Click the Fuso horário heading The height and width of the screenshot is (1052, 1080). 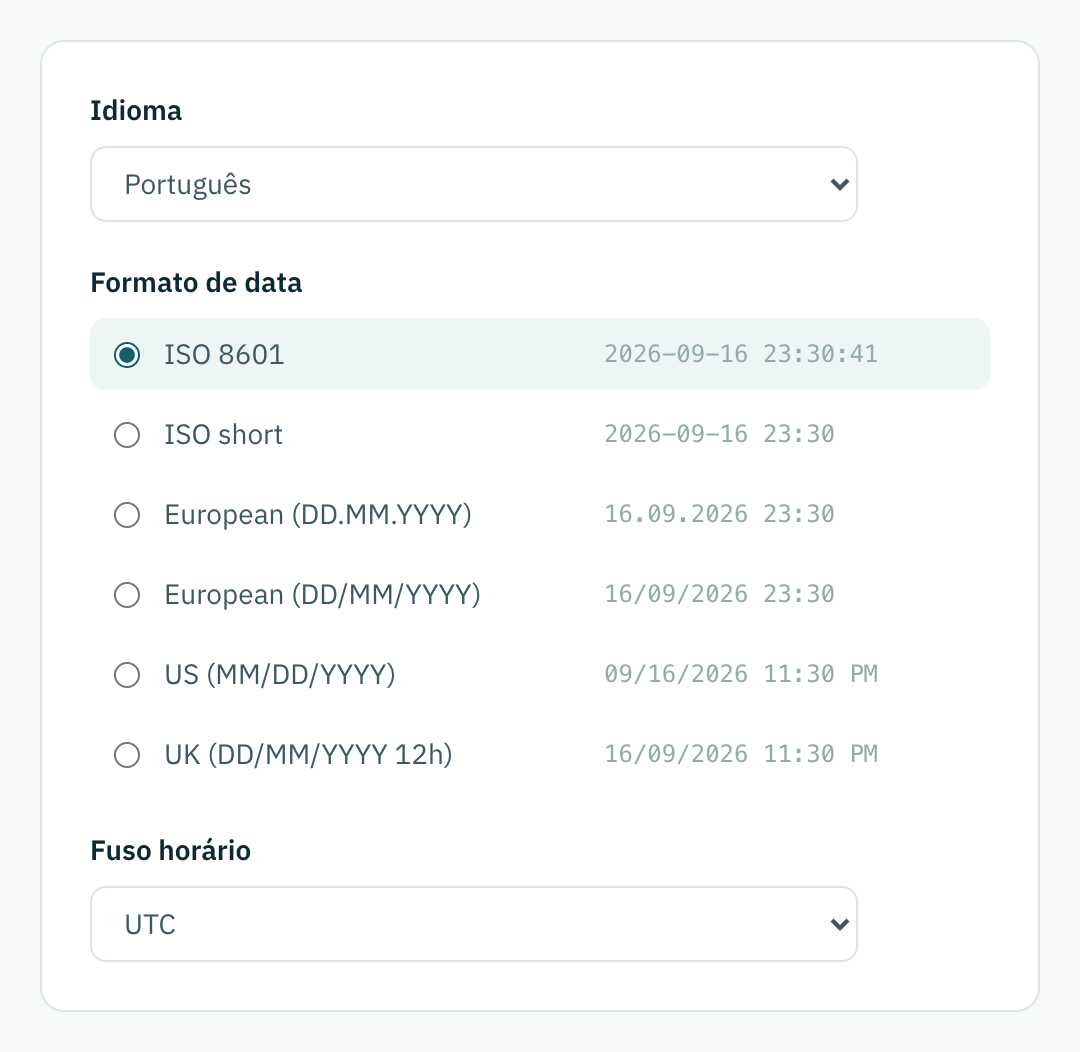click(171, 851)
